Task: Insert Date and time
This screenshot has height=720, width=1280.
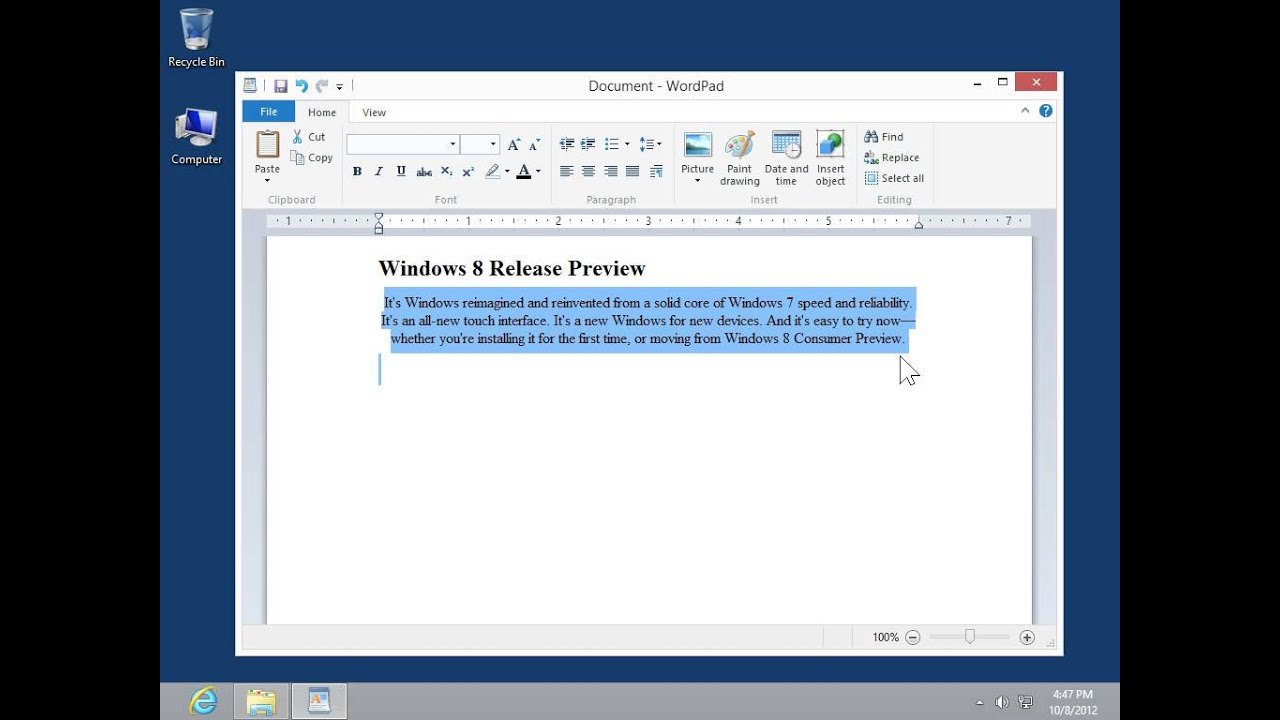Action: click(x=787, y=158)
